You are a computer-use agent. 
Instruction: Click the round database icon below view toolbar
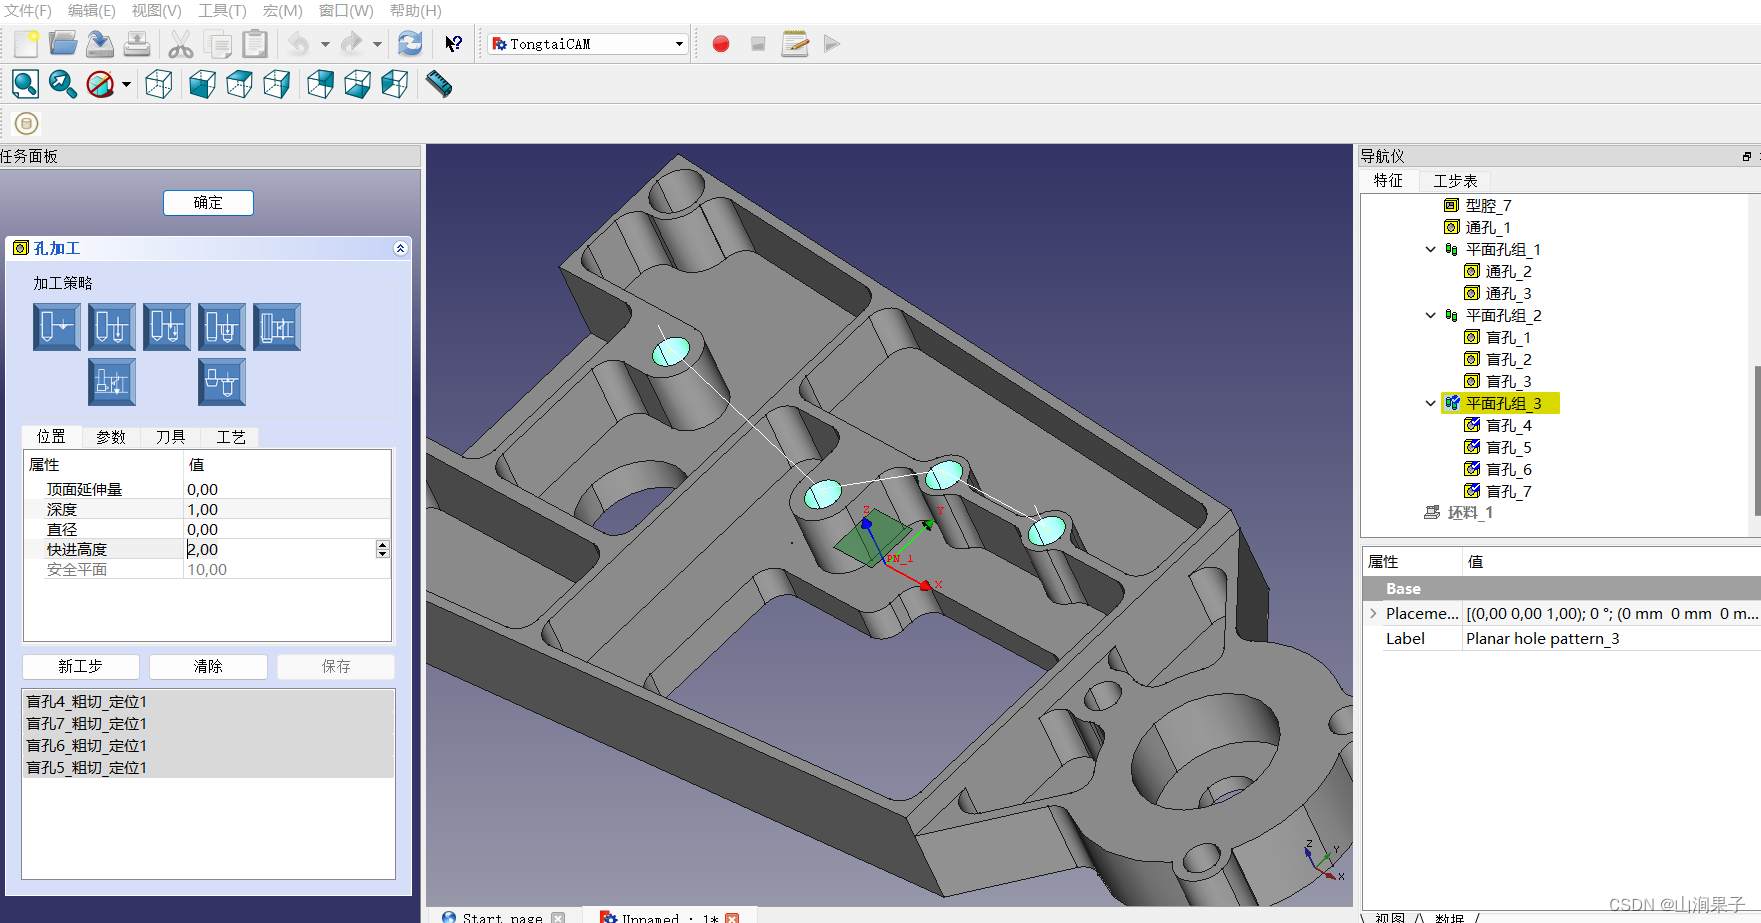(27, 124)
